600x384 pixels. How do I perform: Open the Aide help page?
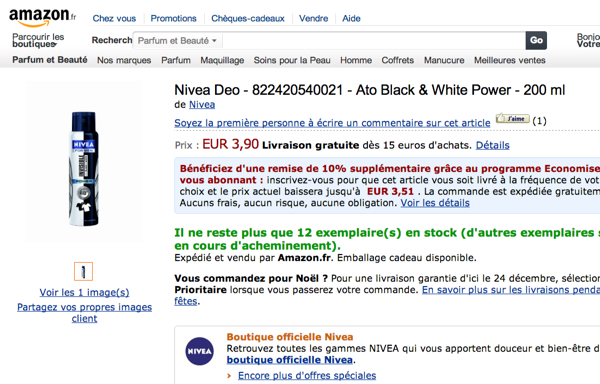click(x=351, y=18)
